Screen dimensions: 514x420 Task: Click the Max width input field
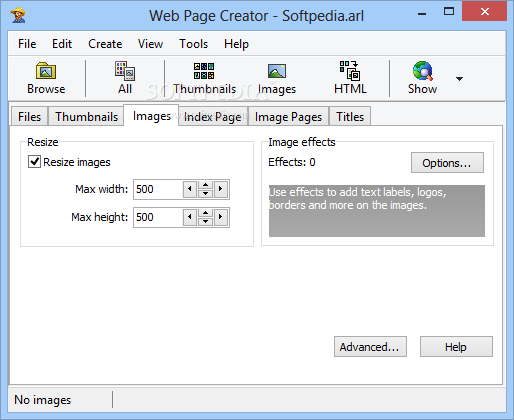tap(158, 189)
